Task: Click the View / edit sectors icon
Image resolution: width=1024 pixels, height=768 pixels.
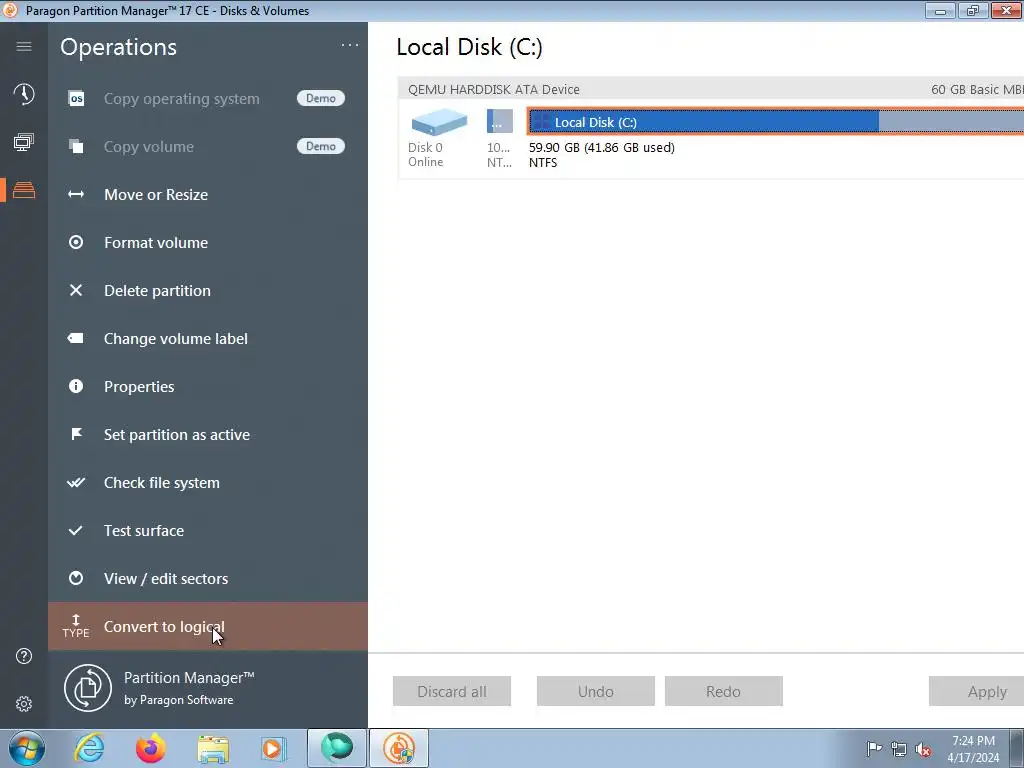Action: click(x=76, y=578)
